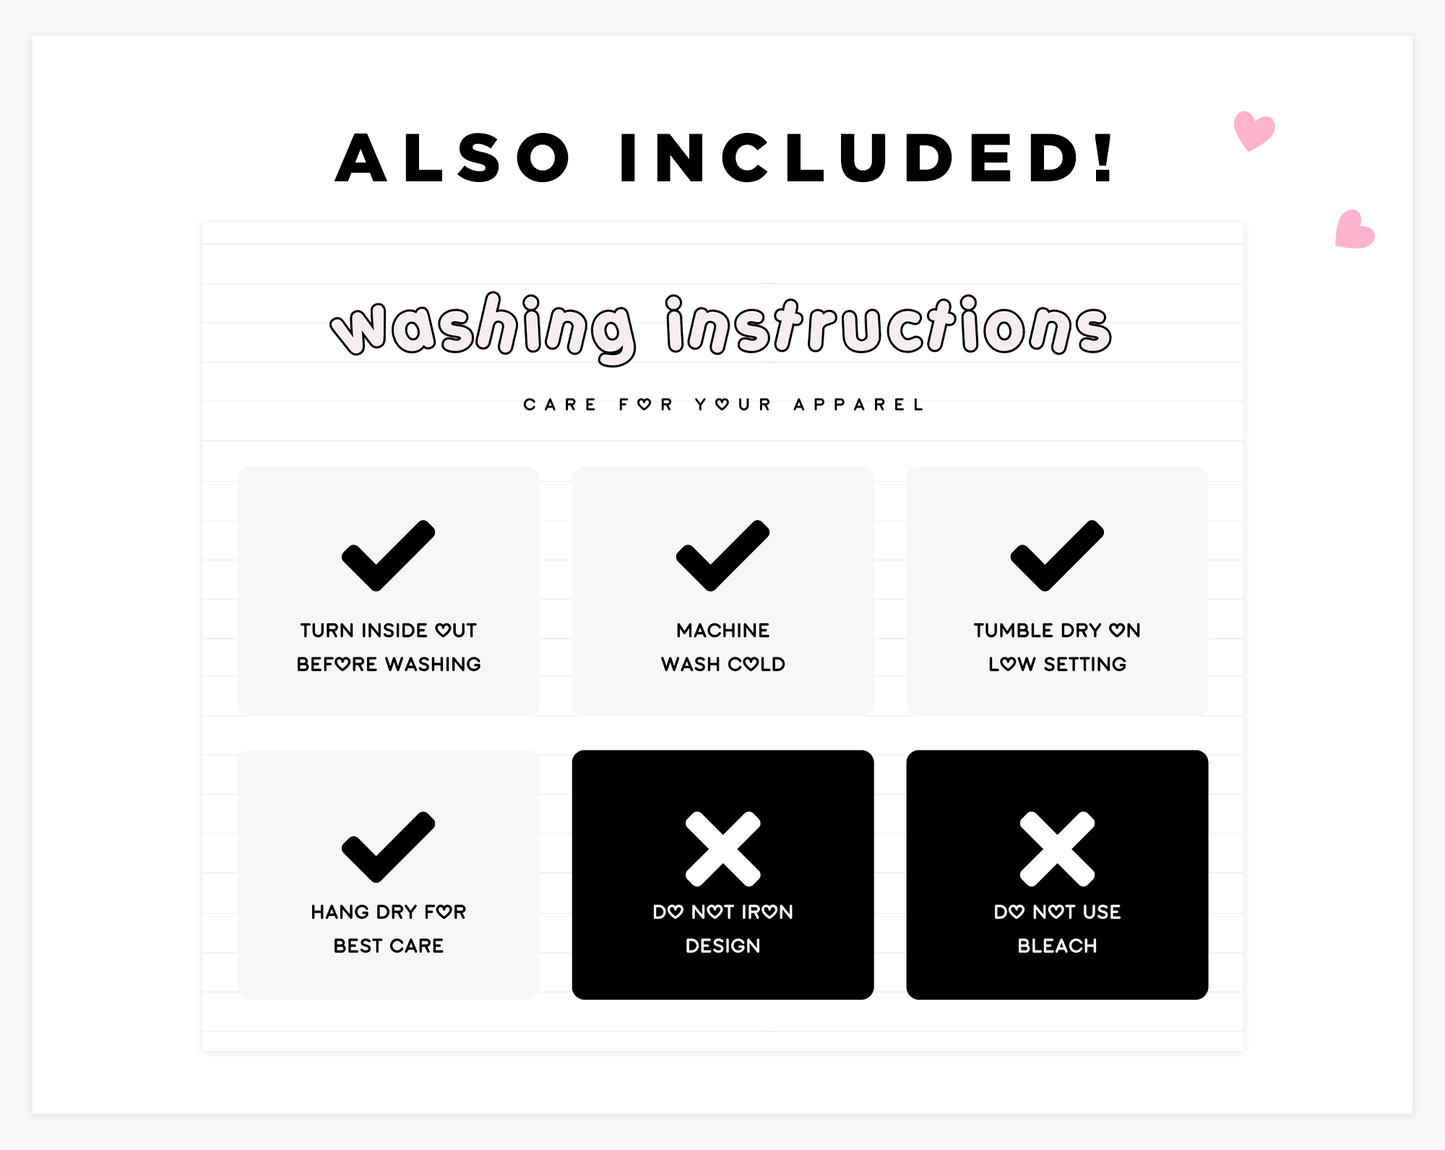Click the X icon above Do Not Iron
Viewport: 1445px width, 1150px height.
pyautogui.click(x=722, y=849)
